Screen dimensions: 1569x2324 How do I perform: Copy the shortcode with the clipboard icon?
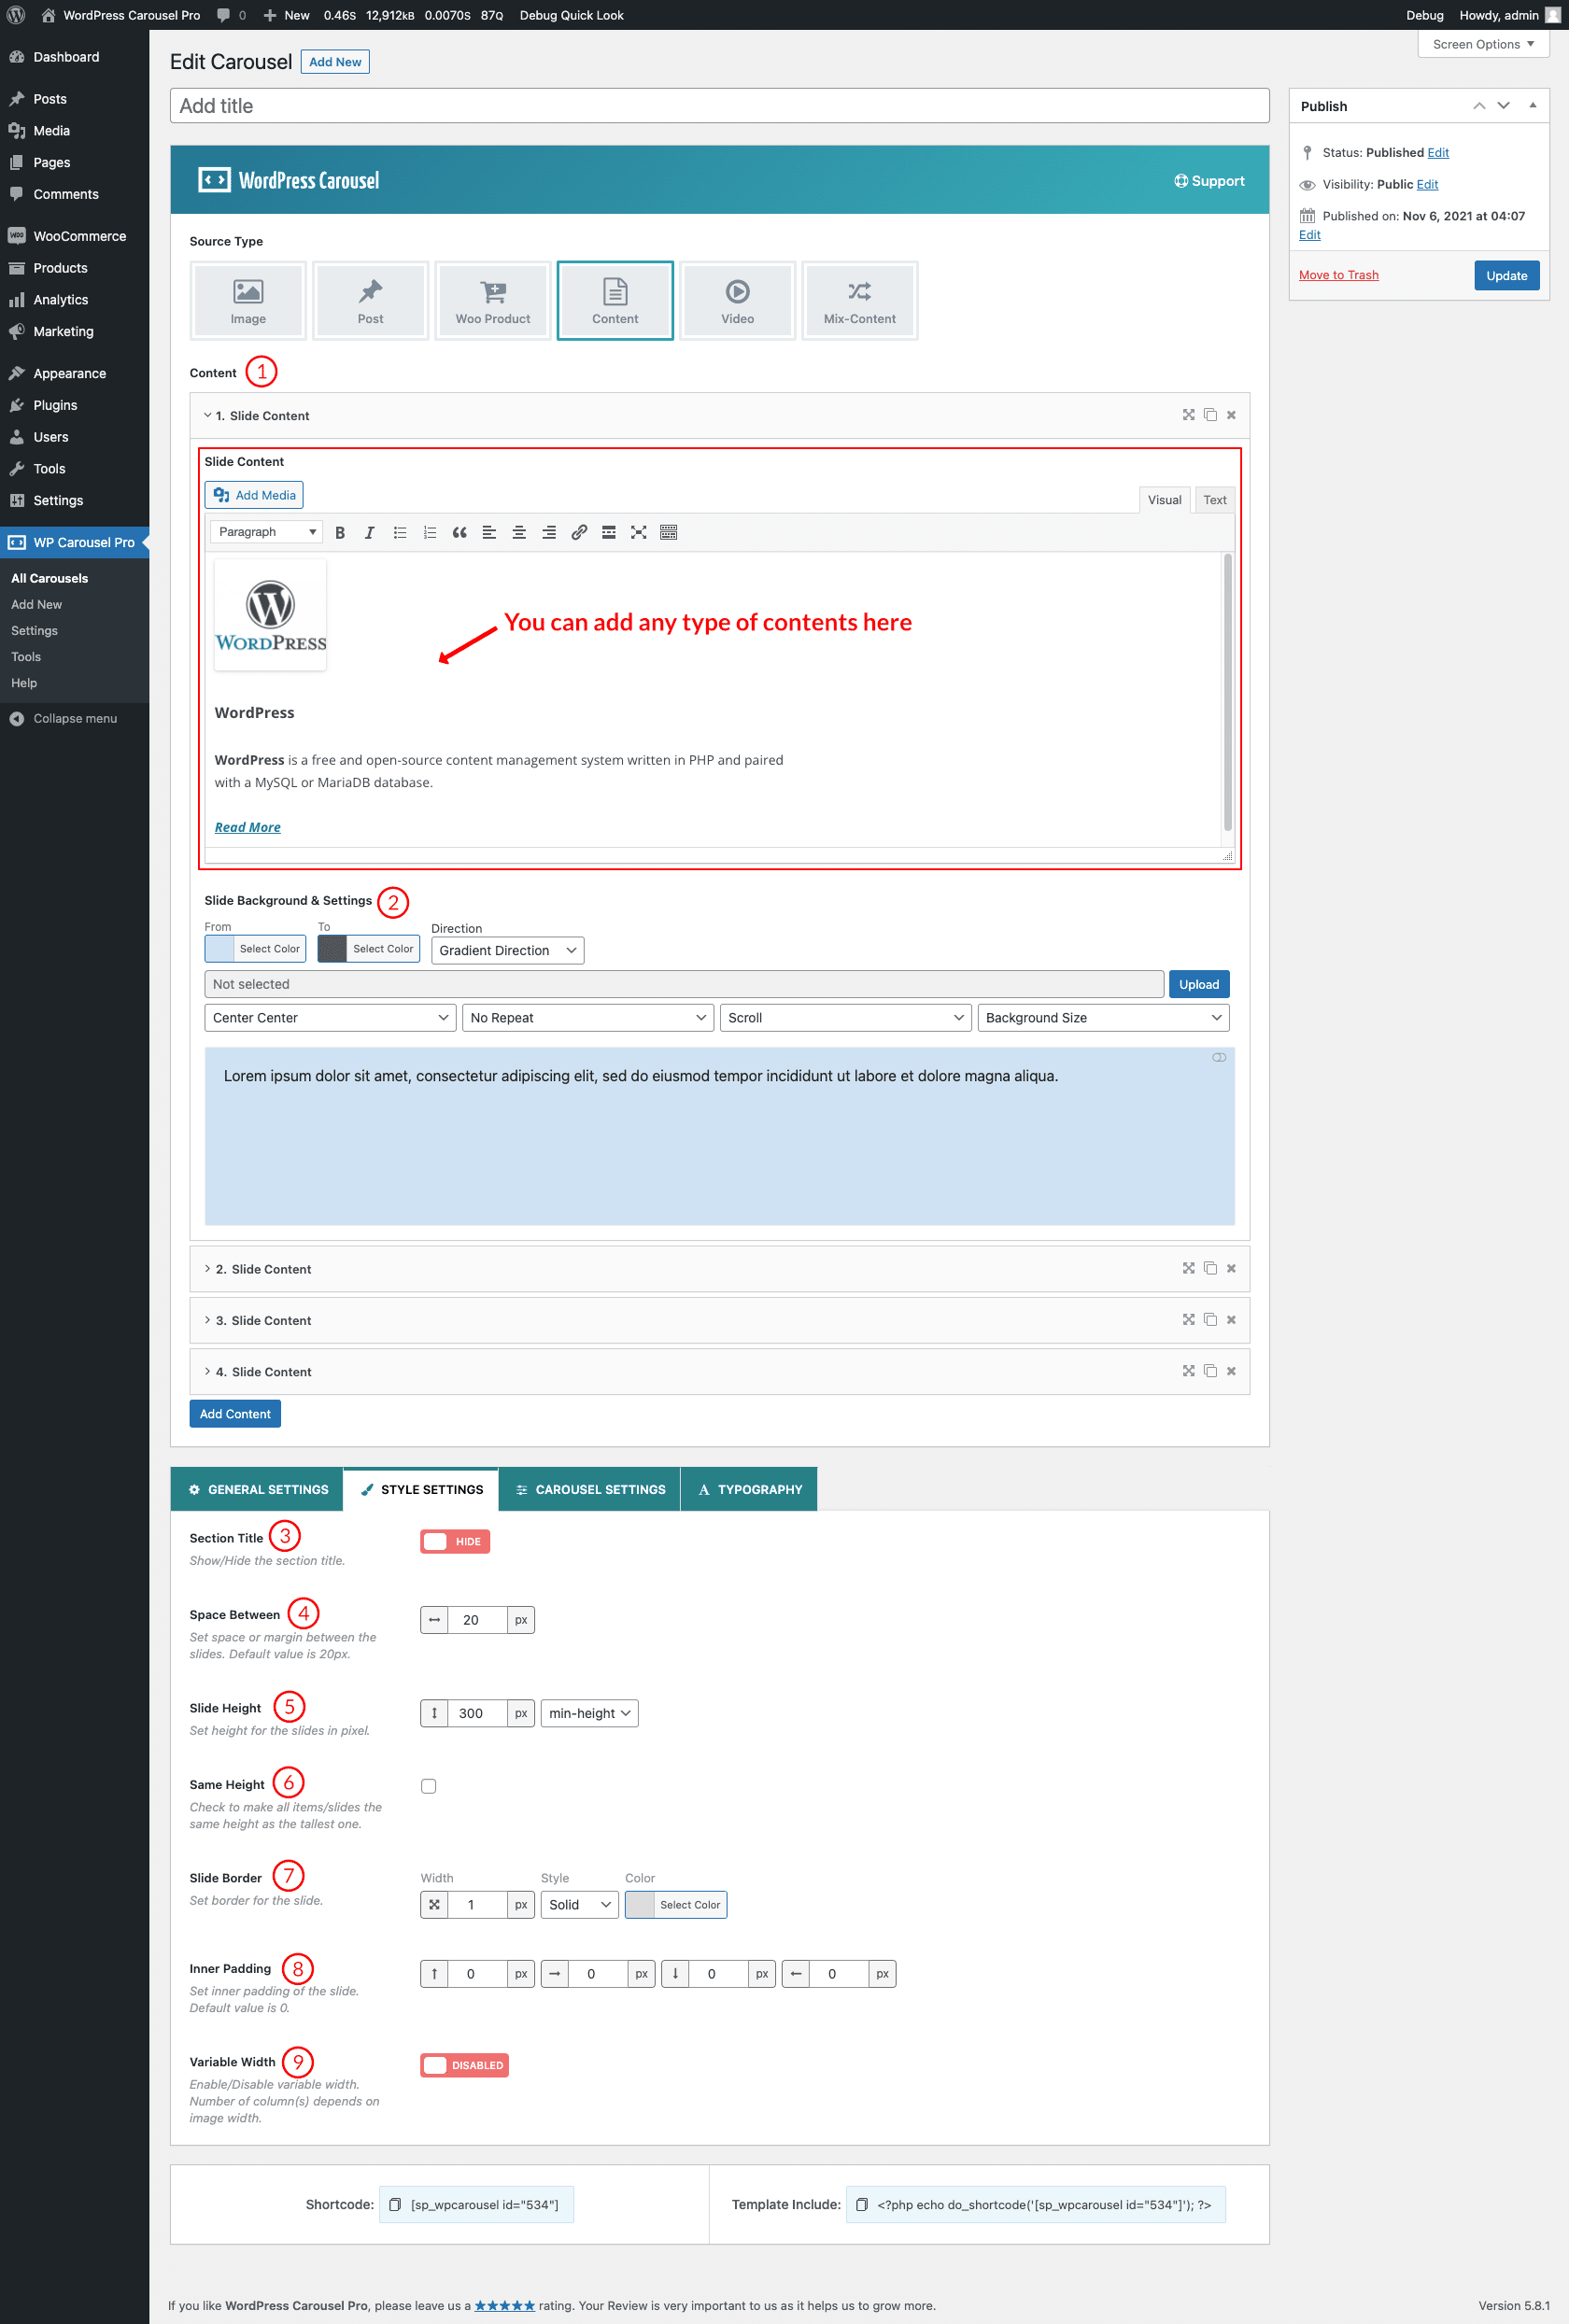coord(395,2204)
